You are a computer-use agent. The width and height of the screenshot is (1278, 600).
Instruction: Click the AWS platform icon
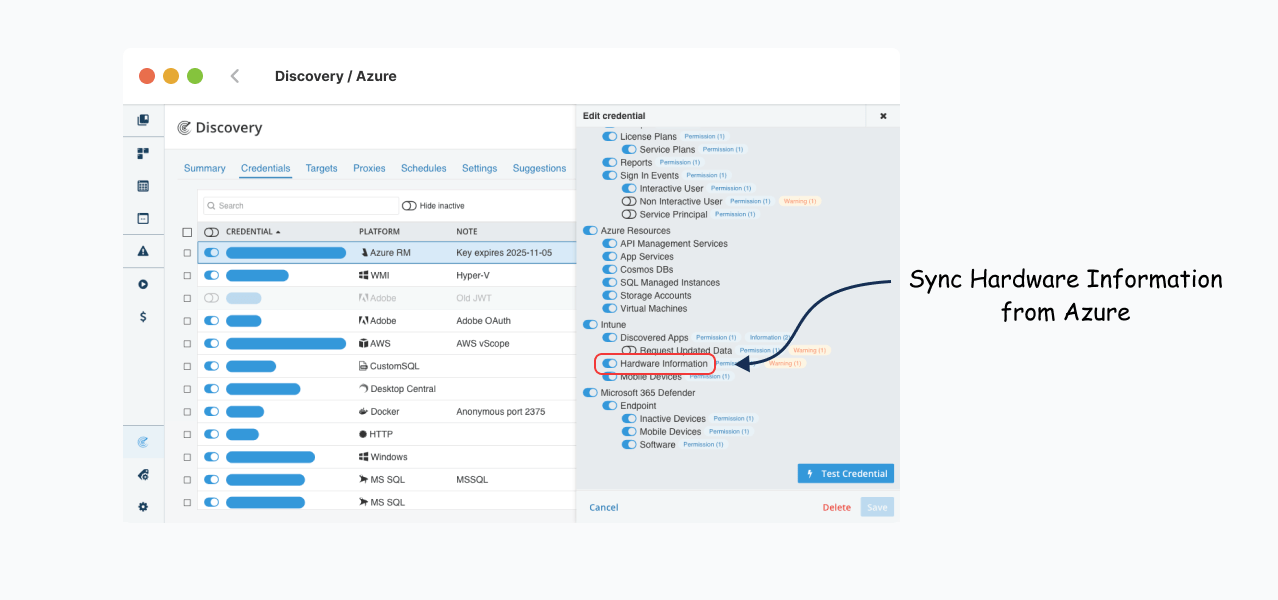(364, 343)
